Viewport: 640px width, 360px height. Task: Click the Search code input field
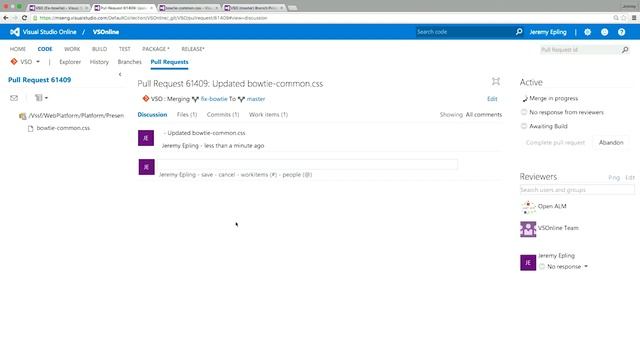coord(464,32)
